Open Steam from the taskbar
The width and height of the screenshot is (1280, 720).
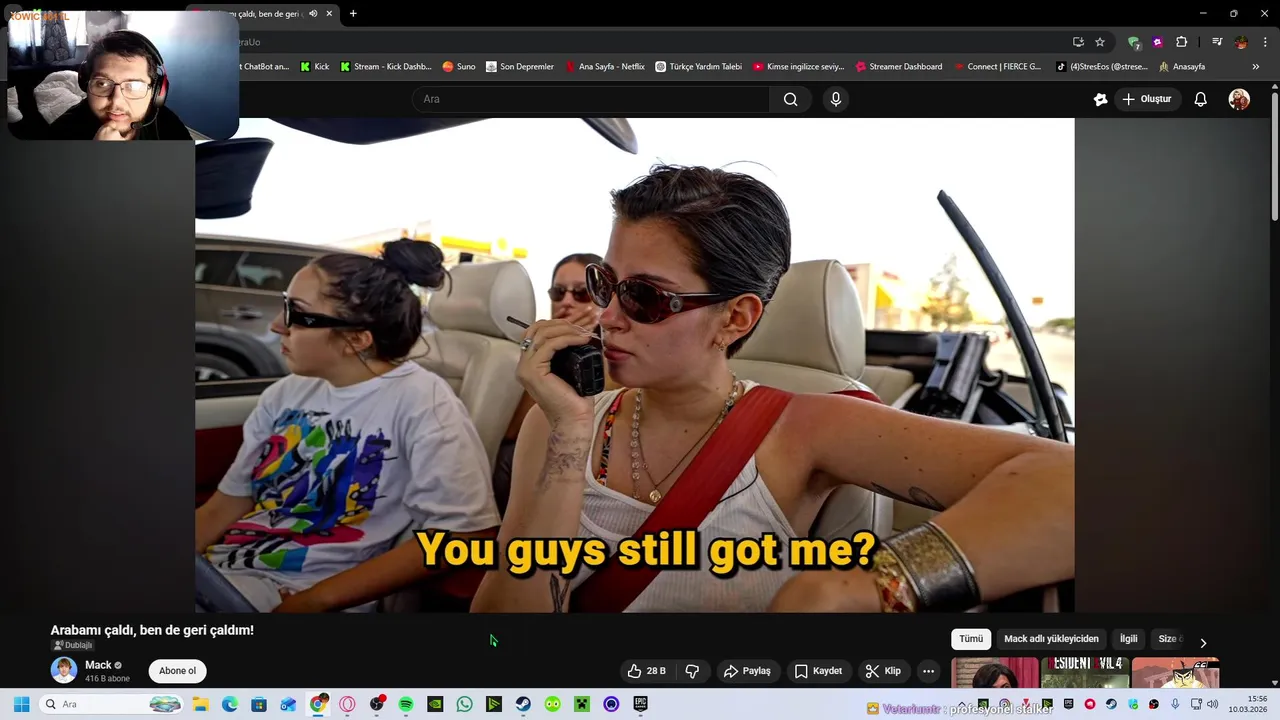(x=523, y=704)
